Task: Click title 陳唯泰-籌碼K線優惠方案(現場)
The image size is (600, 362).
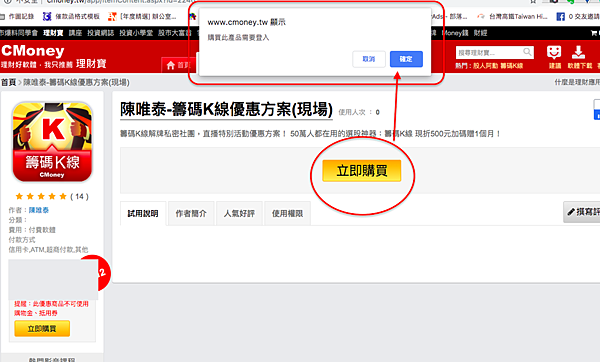Action: tap(226, 109)
